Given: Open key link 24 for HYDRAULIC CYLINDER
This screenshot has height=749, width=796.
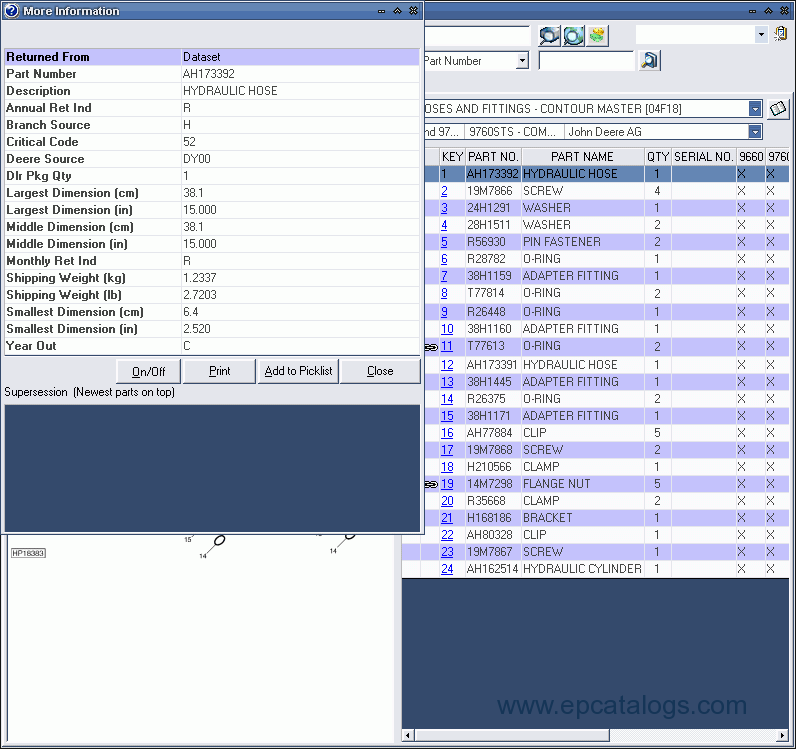Looking at the screenshot, I should tap(447, 569).
